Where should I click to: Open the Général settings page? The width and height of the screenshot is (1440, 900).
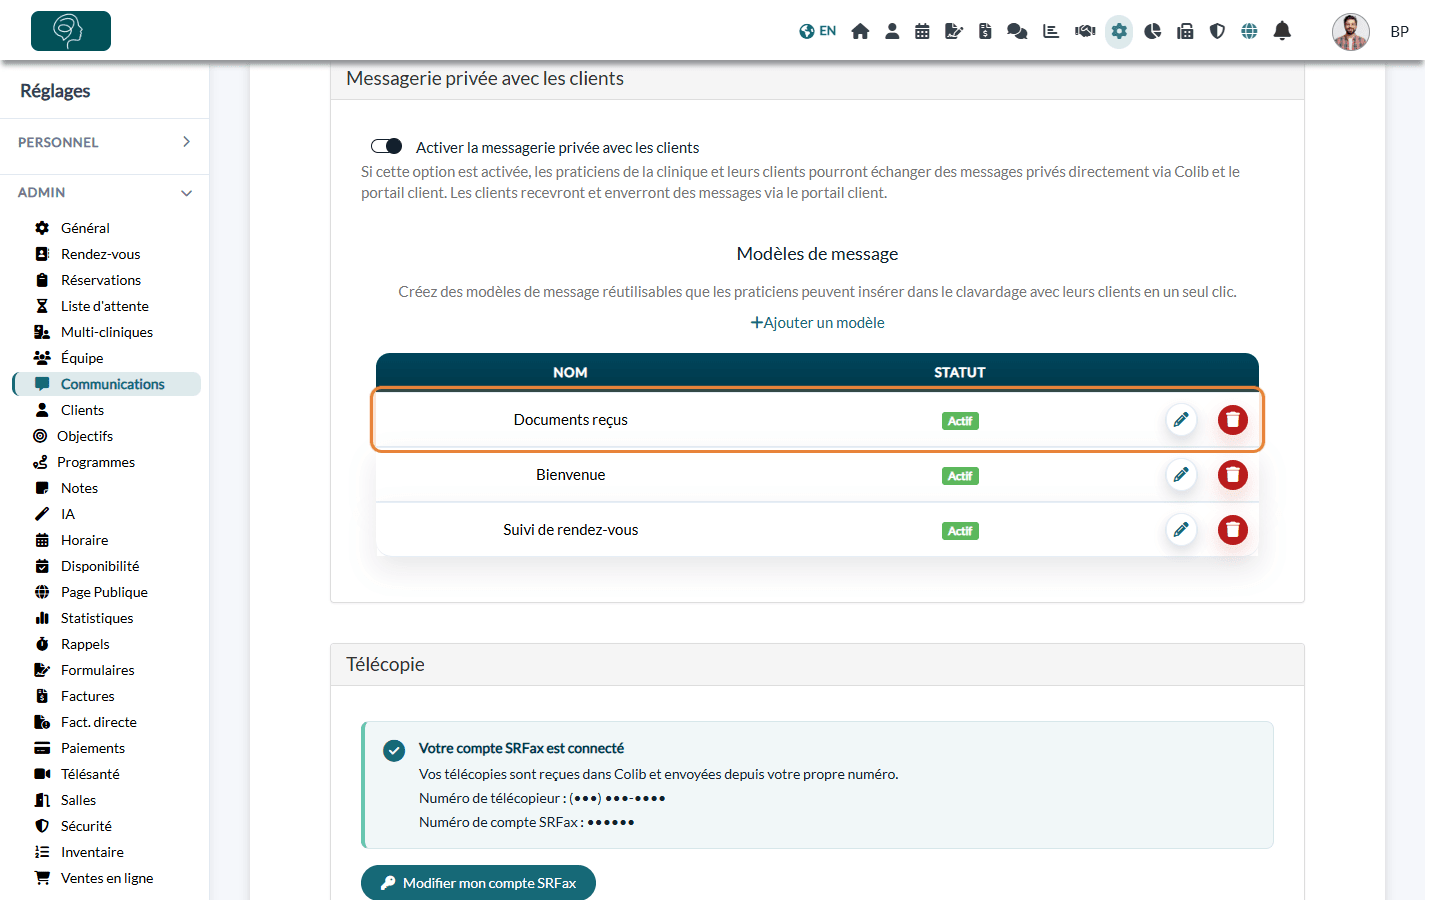coord(85,228)
